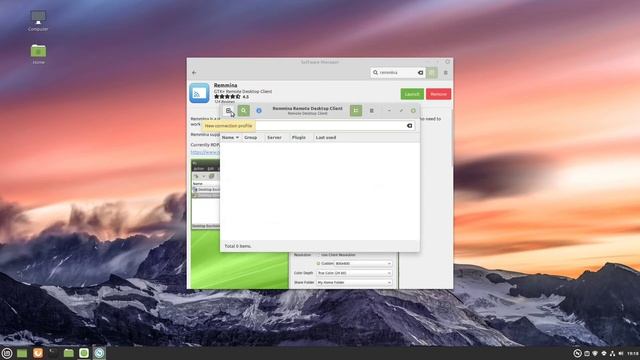Click the Last used column header
This screenshot has width=640, height=360.
click(326, 138)
